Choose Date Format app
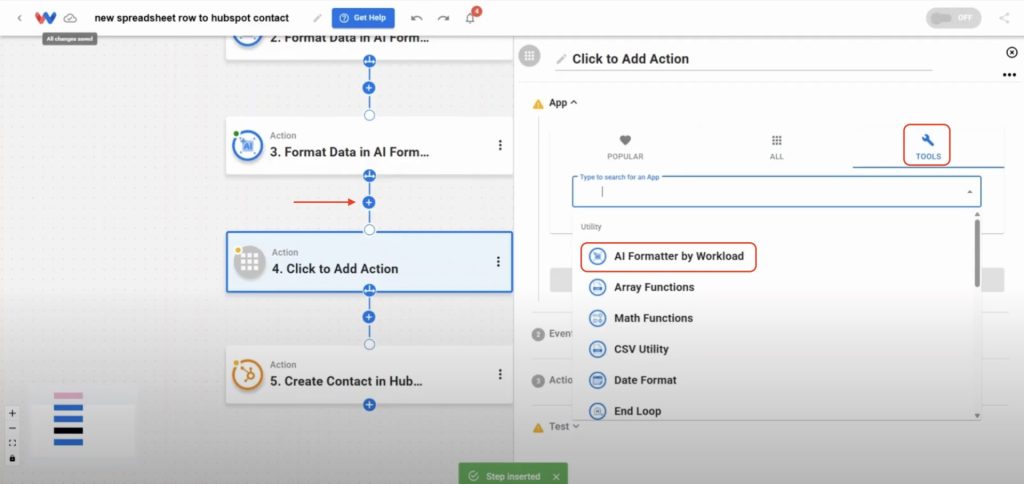The image size is (1024, 484). 645,380
